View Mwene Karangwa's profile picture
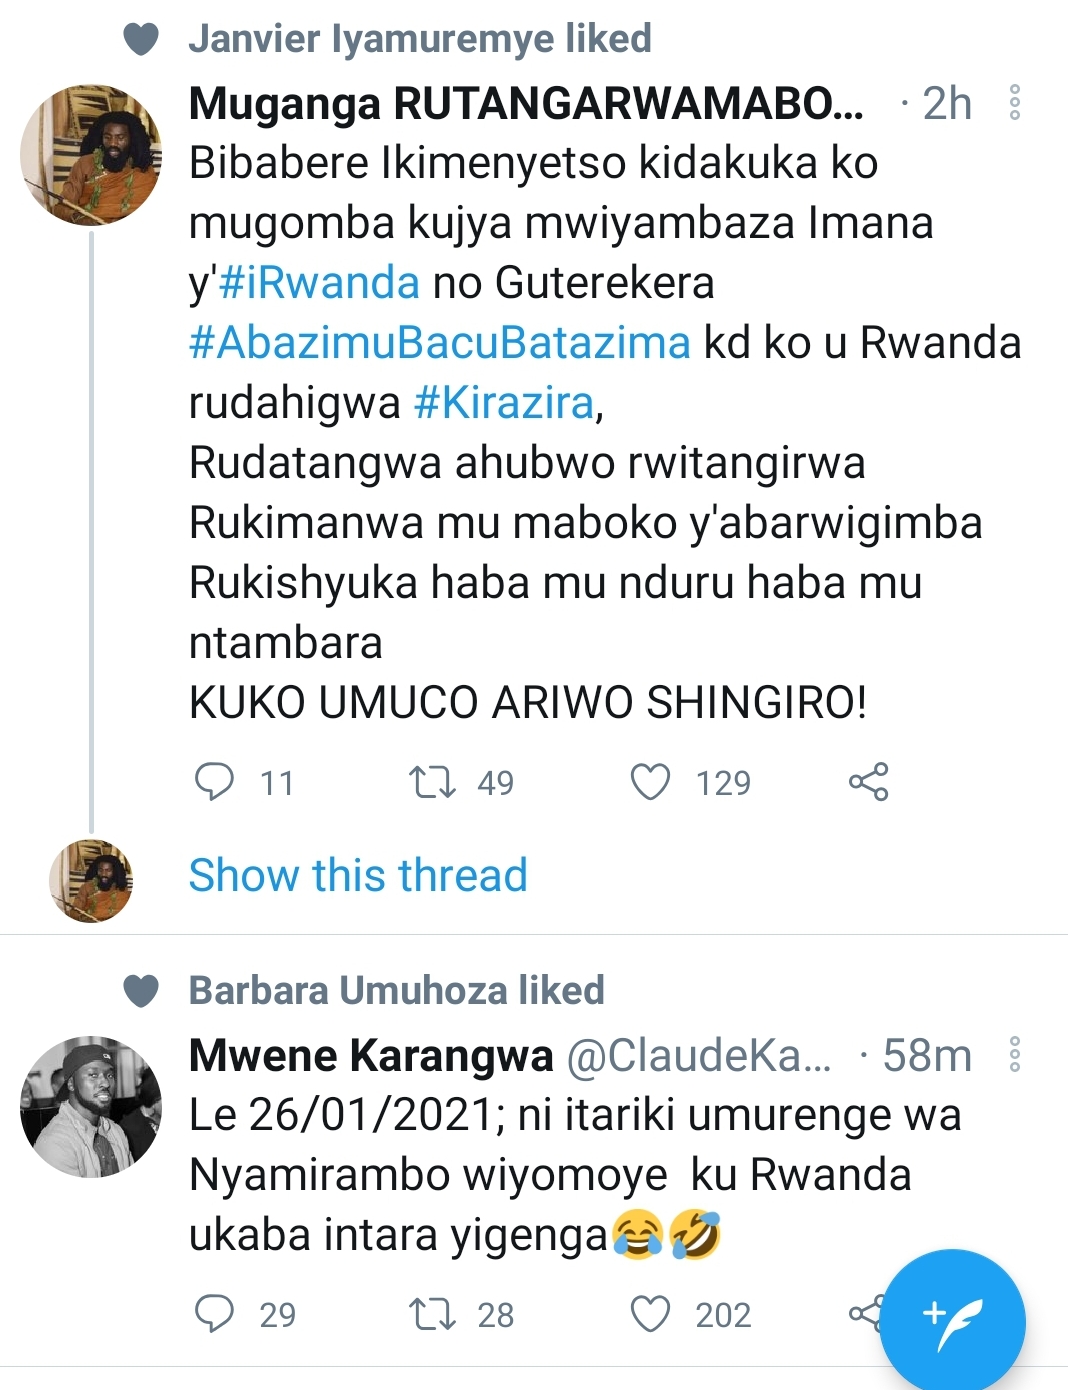The image size is (1068, 1390). (91, 1106)
